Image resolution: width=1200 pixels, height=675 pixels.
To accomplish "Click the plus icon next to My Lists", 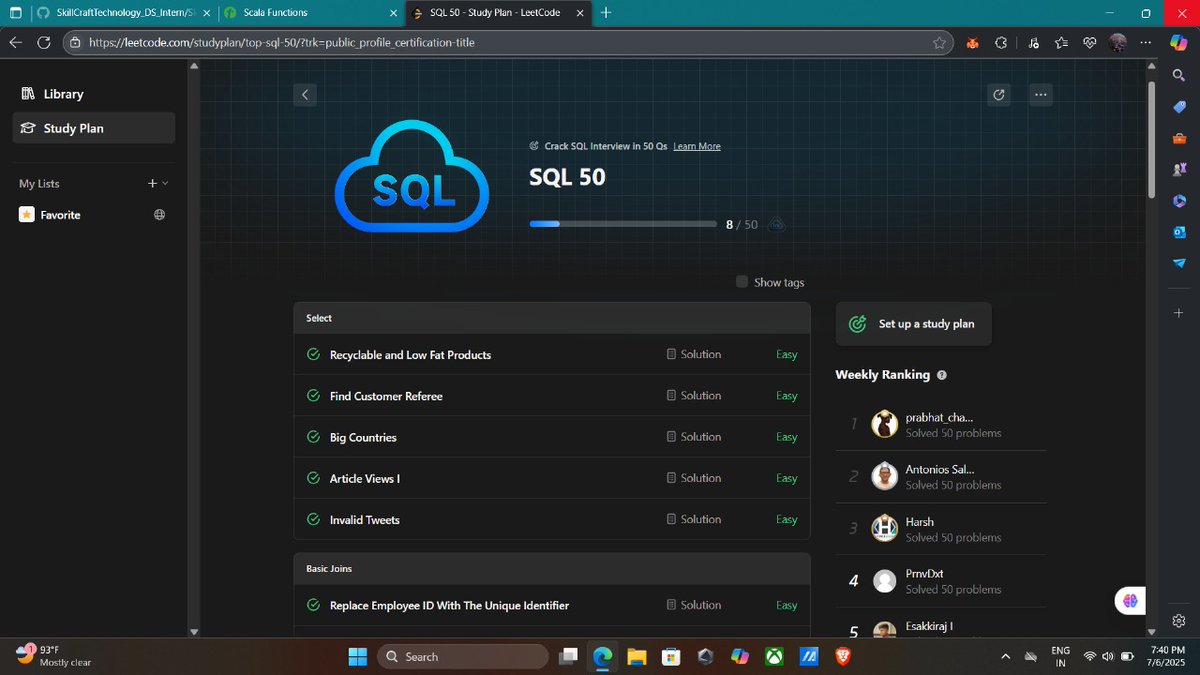I will coord(152,184).
